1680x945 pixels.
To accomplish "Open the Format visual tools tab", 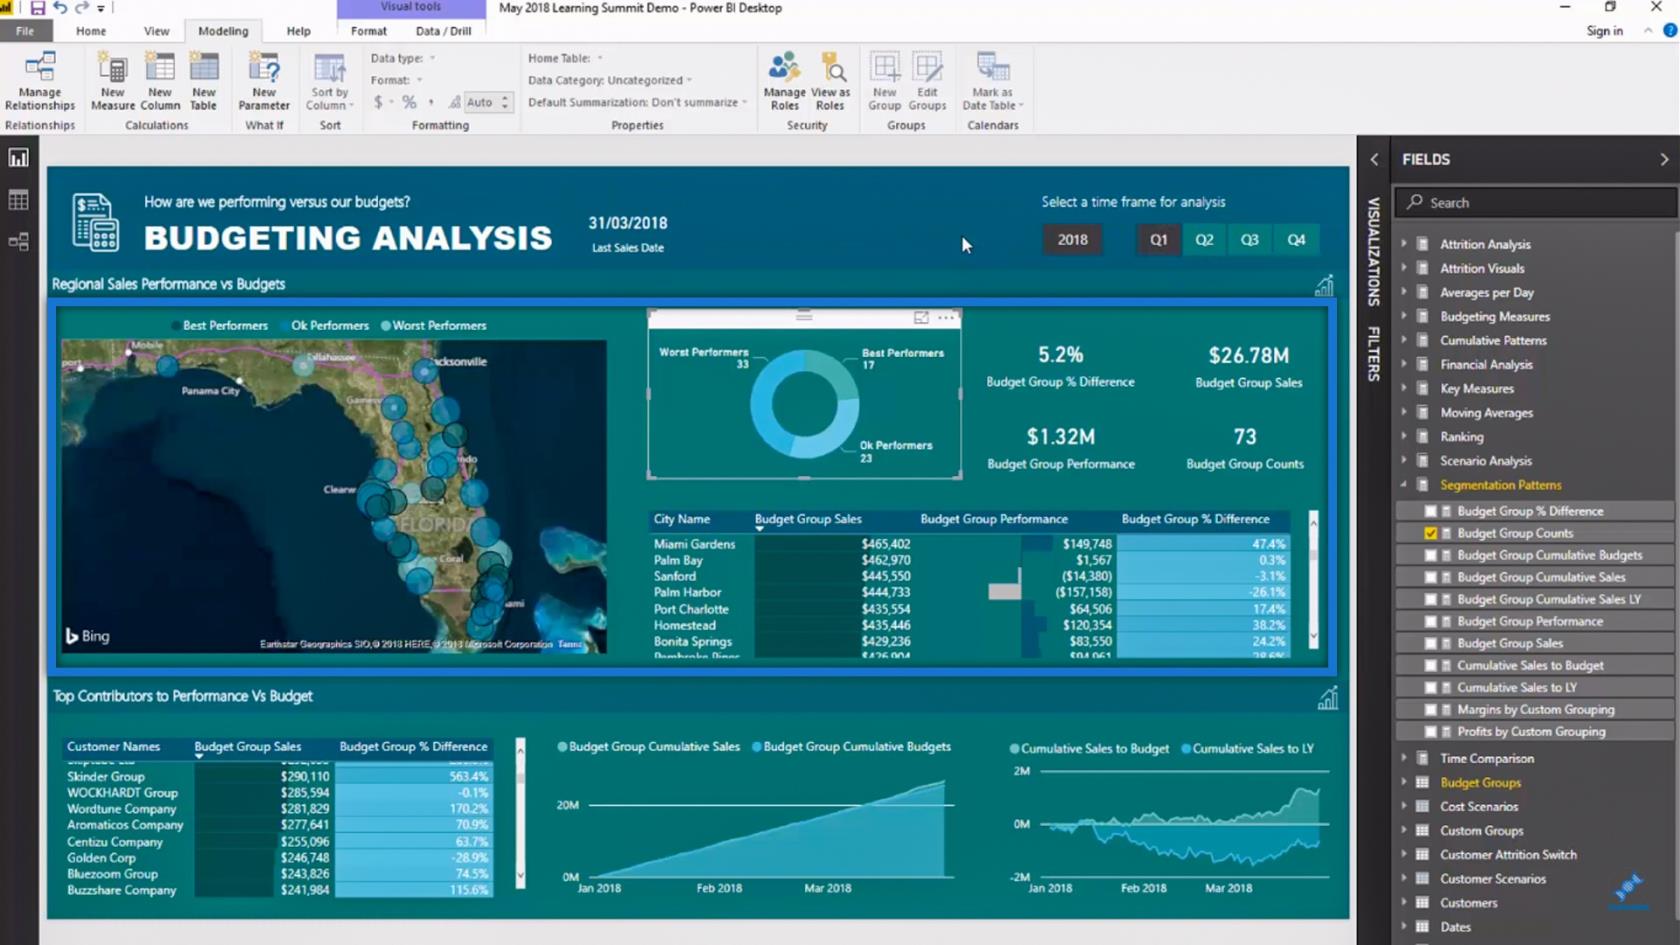I will [368, 31].
